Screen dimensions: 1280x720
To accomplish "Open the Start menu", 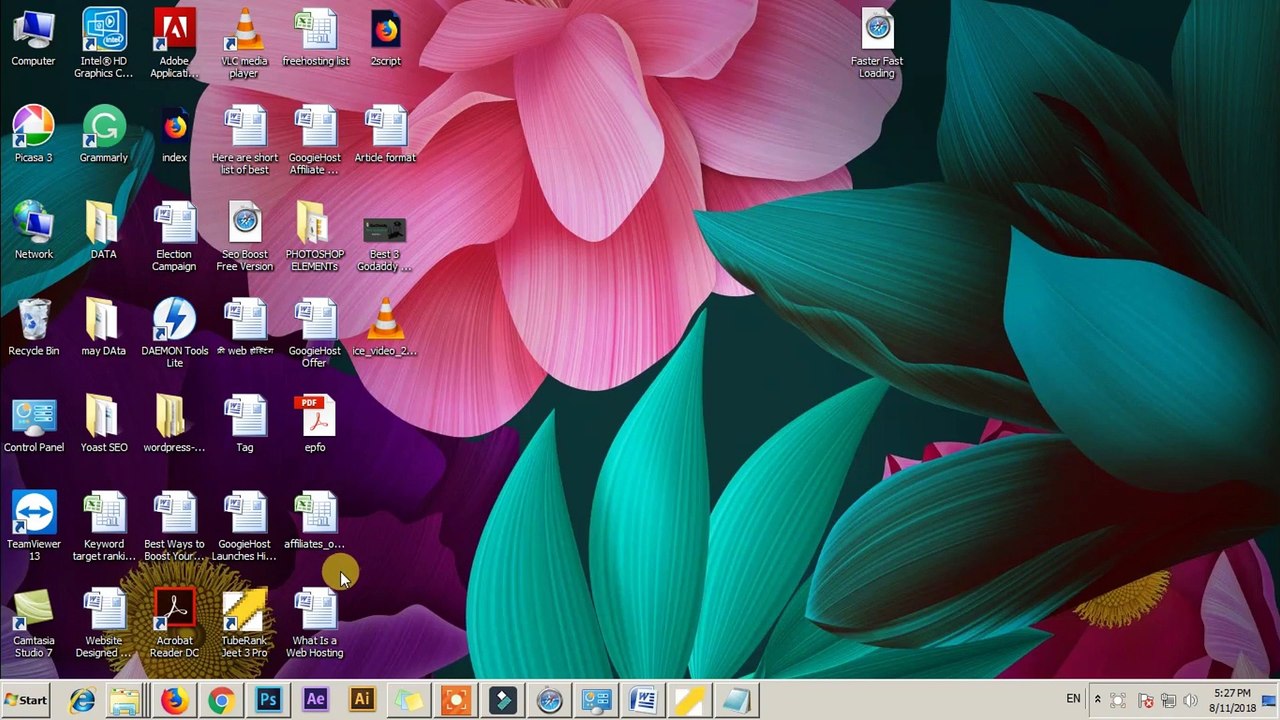I will tap(26, 700).
